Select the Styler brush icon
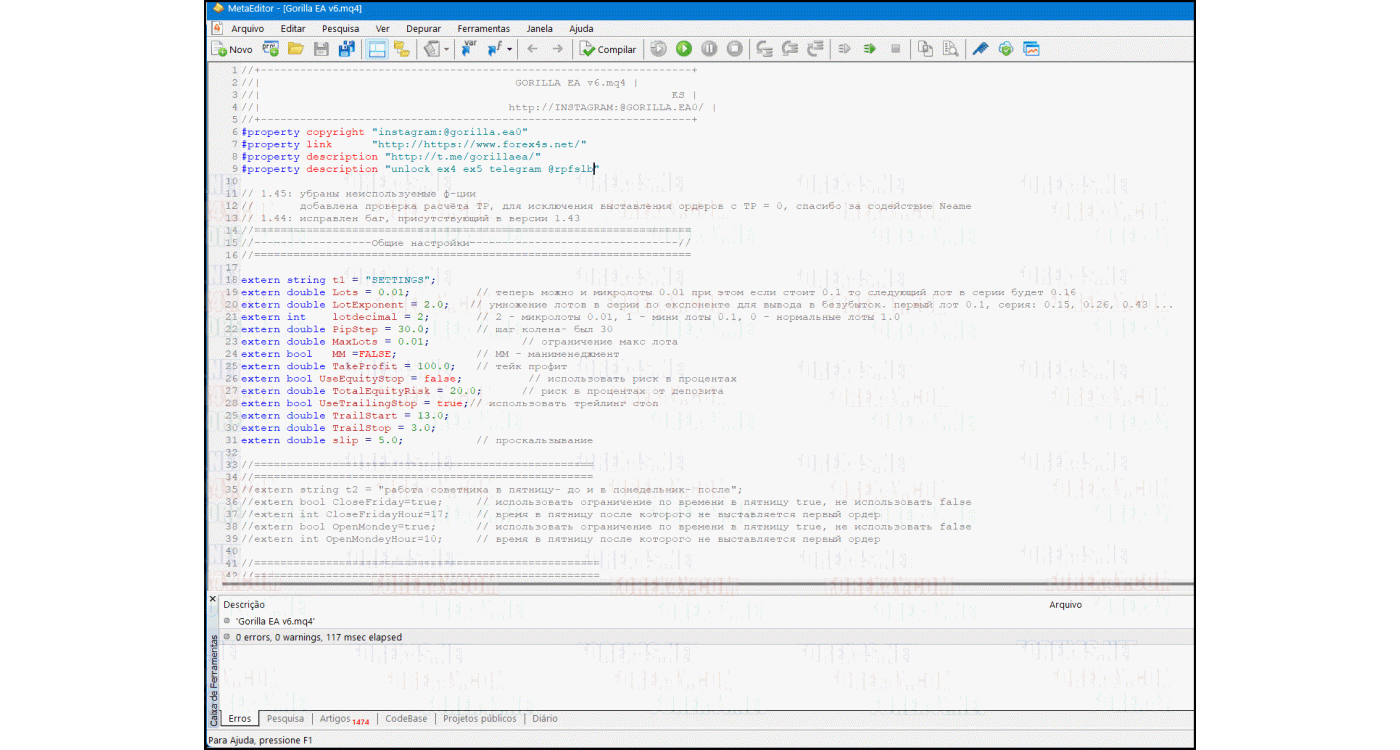The image size is (1400, 750). pyautogui.click(x=982, y=48)
